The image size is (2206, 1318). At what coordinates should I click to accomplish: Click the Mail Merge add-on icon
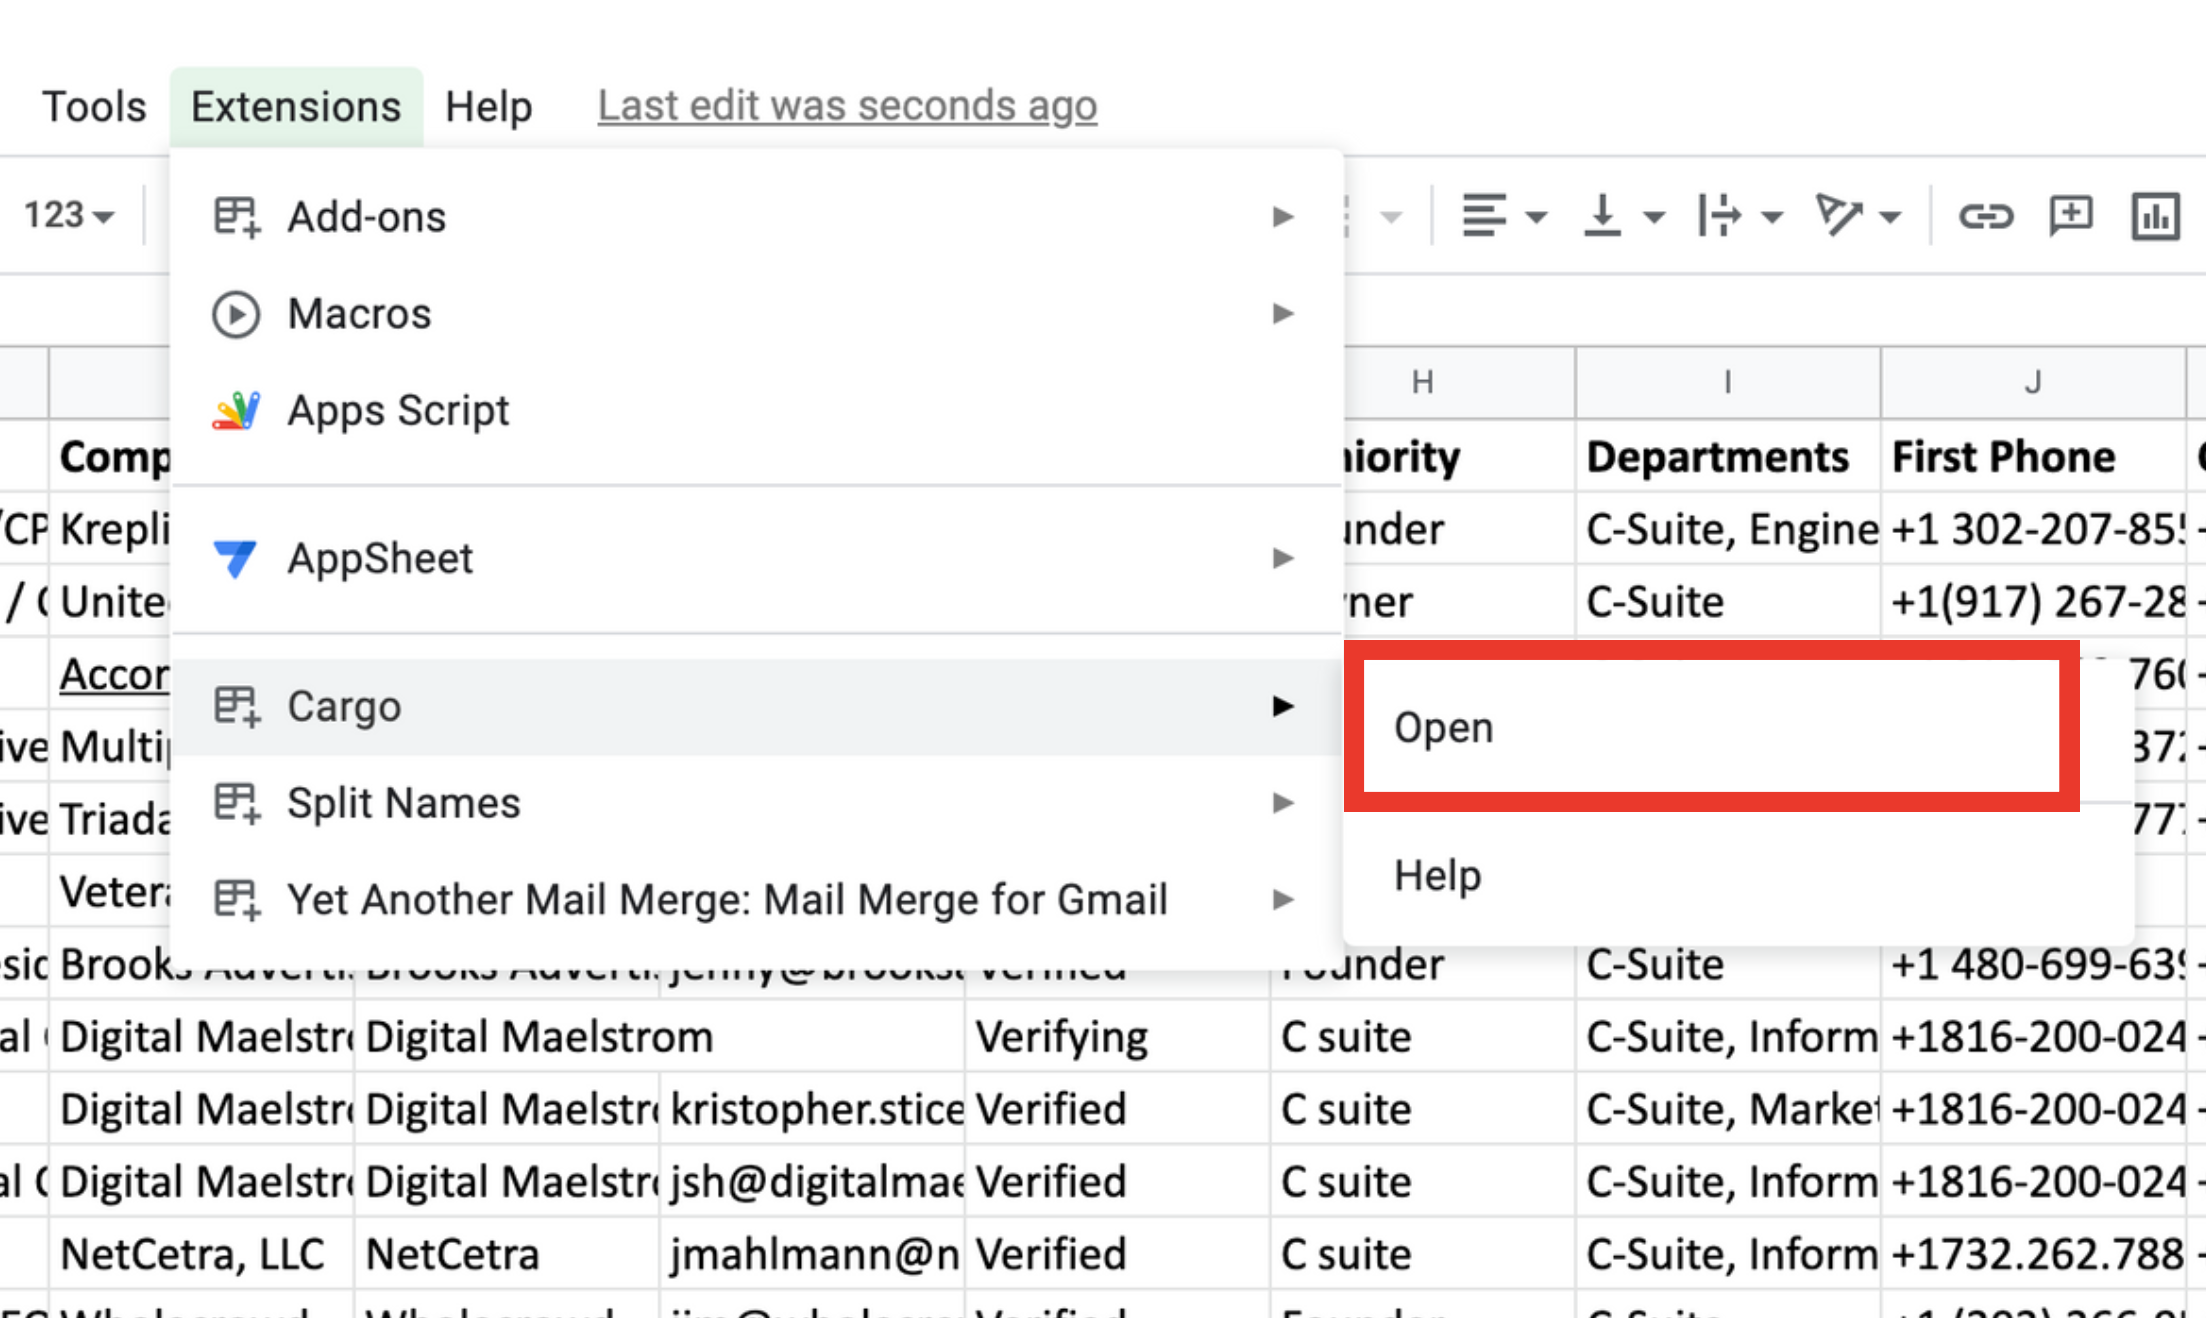coord(237,899)
